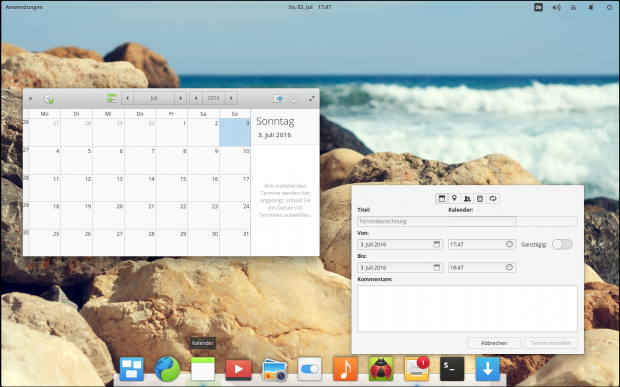
Task: Open the location tab with pin icon
Action: [454, 198]
